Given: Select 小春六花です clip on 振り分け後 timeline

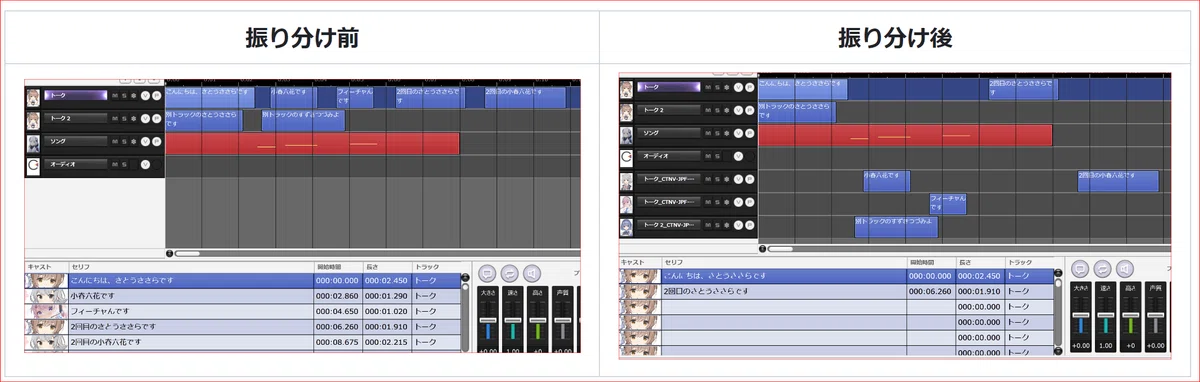Looking at the screenshot, I should click(886, 181).
